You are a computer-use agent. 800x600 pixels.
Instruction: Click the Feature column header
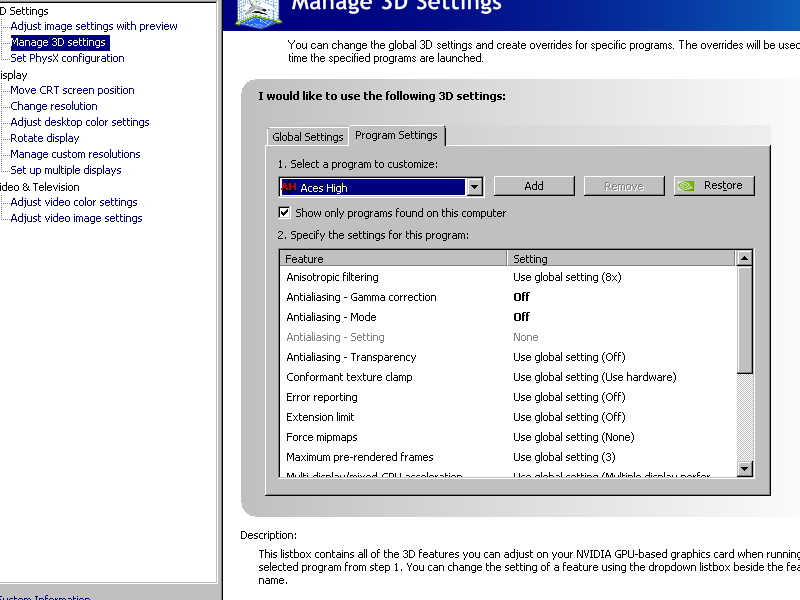(x=393, y=259)
